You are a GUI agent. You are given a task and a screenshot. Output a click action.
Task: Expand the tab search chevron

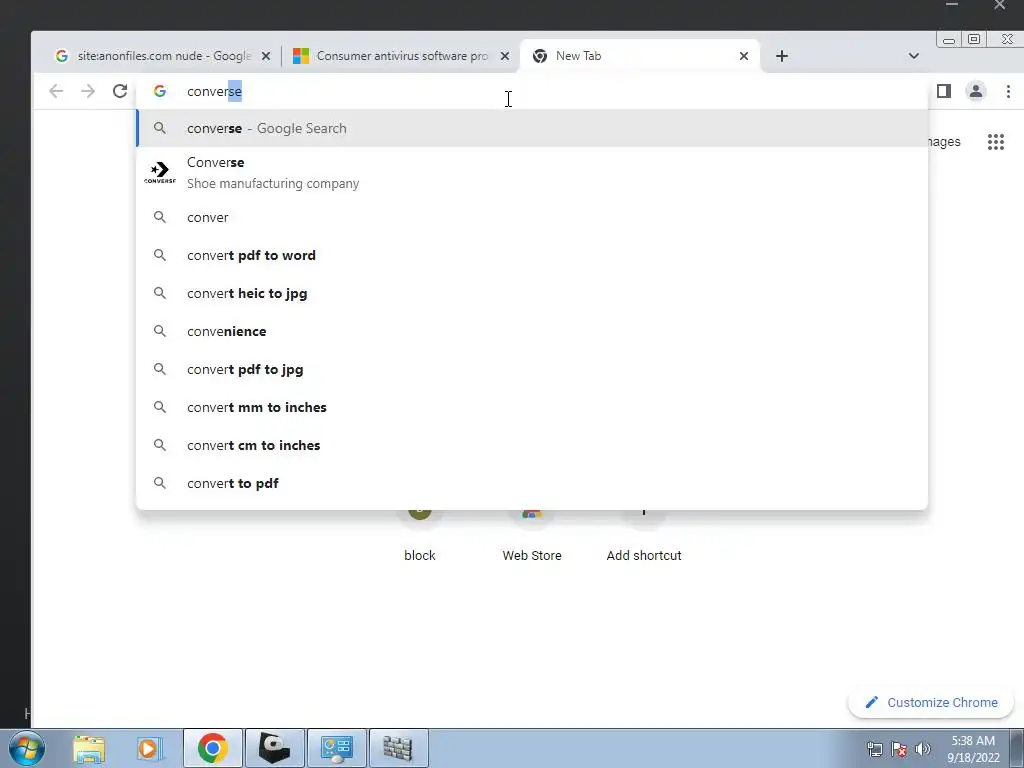[x=914, y=56]
